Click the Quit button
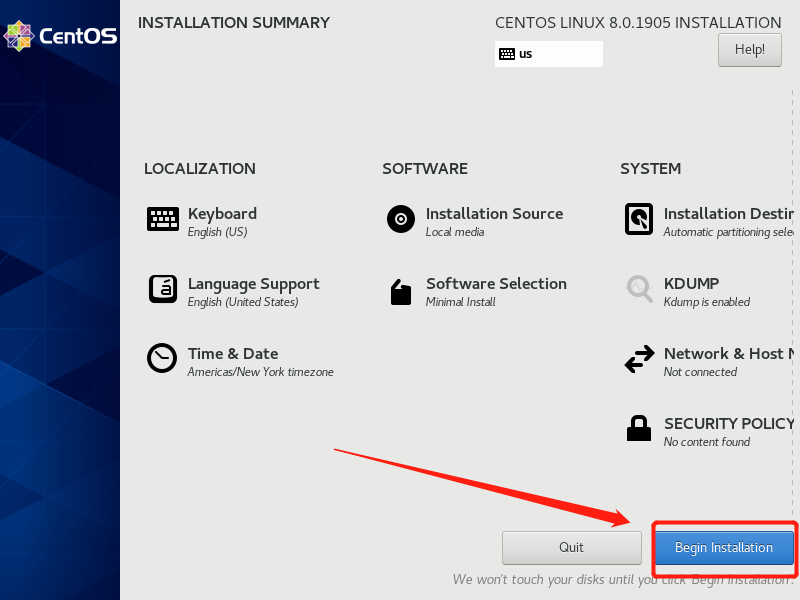The height and width of the screenshot is (600, 800). pos(571,547)
